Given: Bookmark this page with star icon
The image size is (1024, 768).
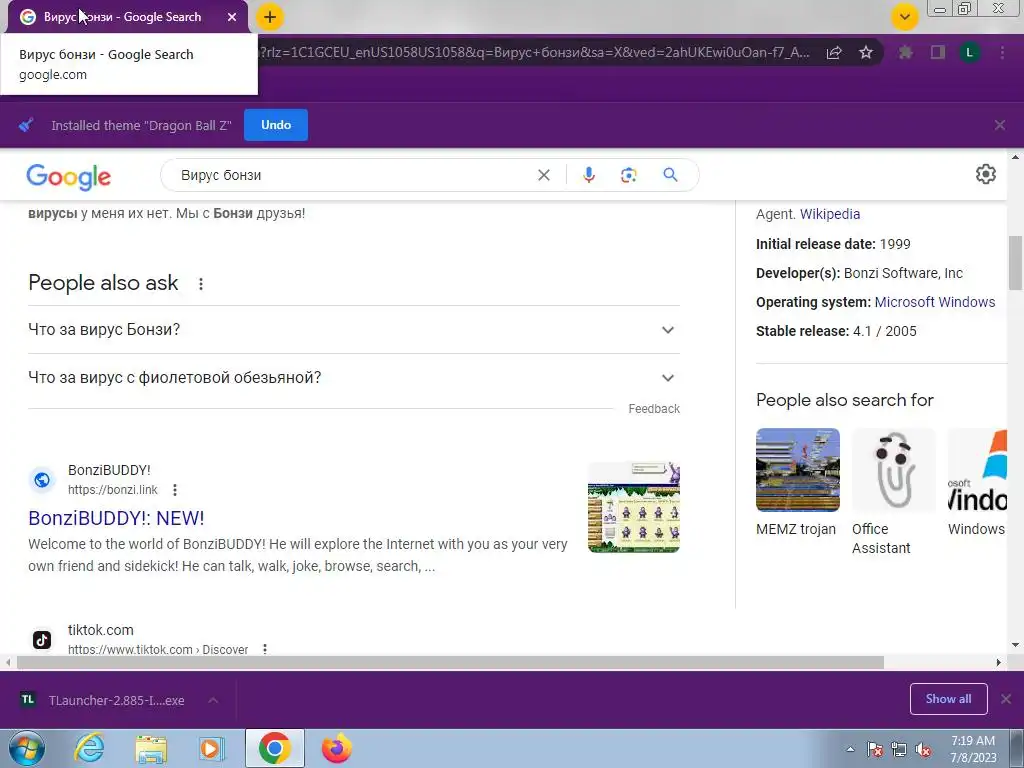Looking at the screenshot, I should tap(866, 52).
